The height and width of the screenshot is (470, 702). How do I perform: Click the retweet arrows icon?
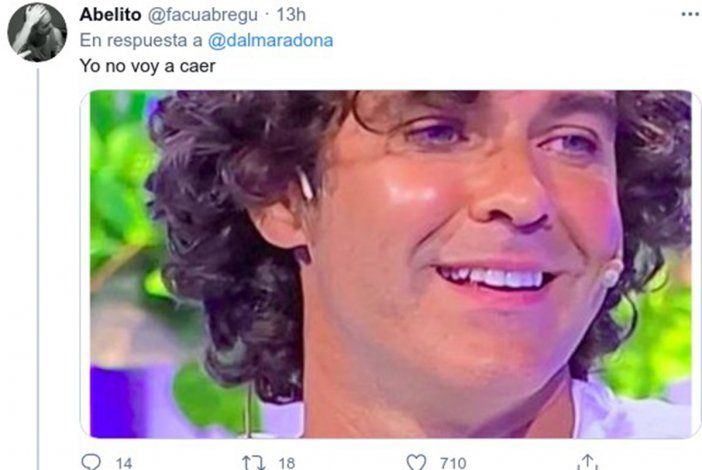(x=253, y=462)
